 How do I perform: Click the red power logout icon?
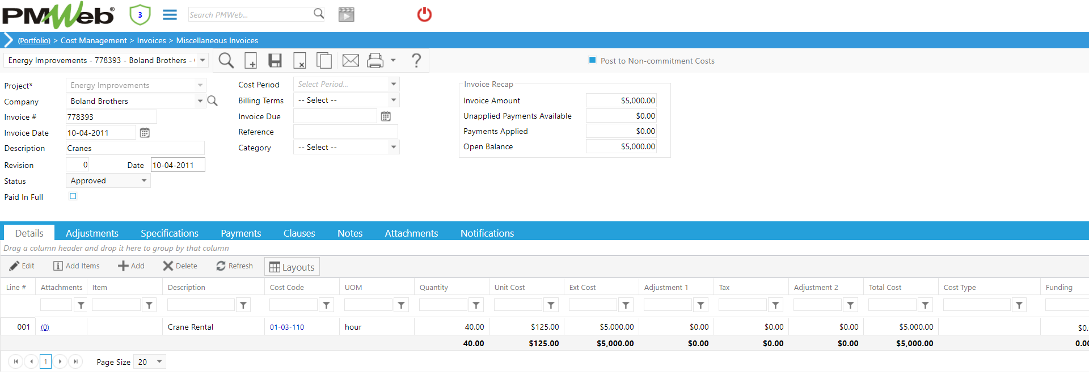click(424, 14)
